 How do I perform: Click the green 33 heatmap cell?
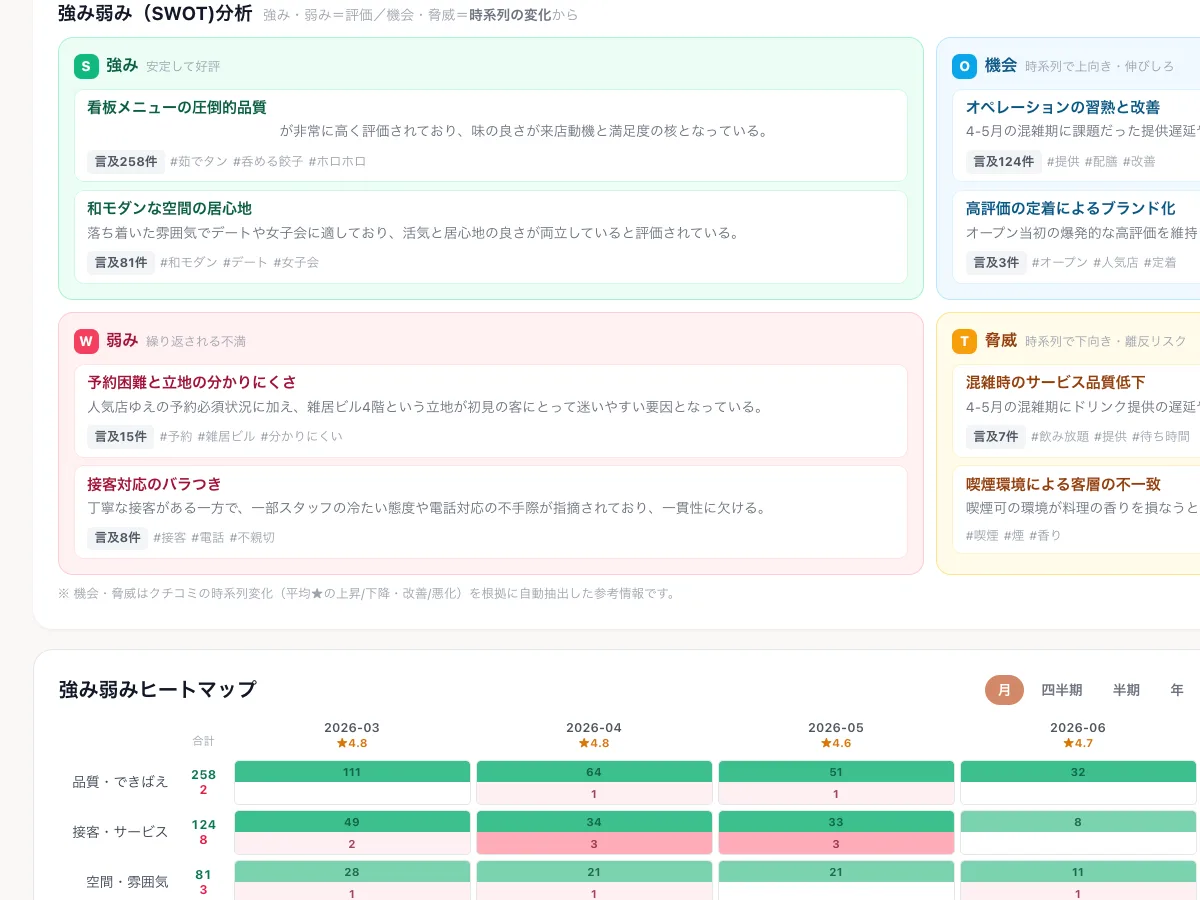pyautogui.click(x=836, y=822)
